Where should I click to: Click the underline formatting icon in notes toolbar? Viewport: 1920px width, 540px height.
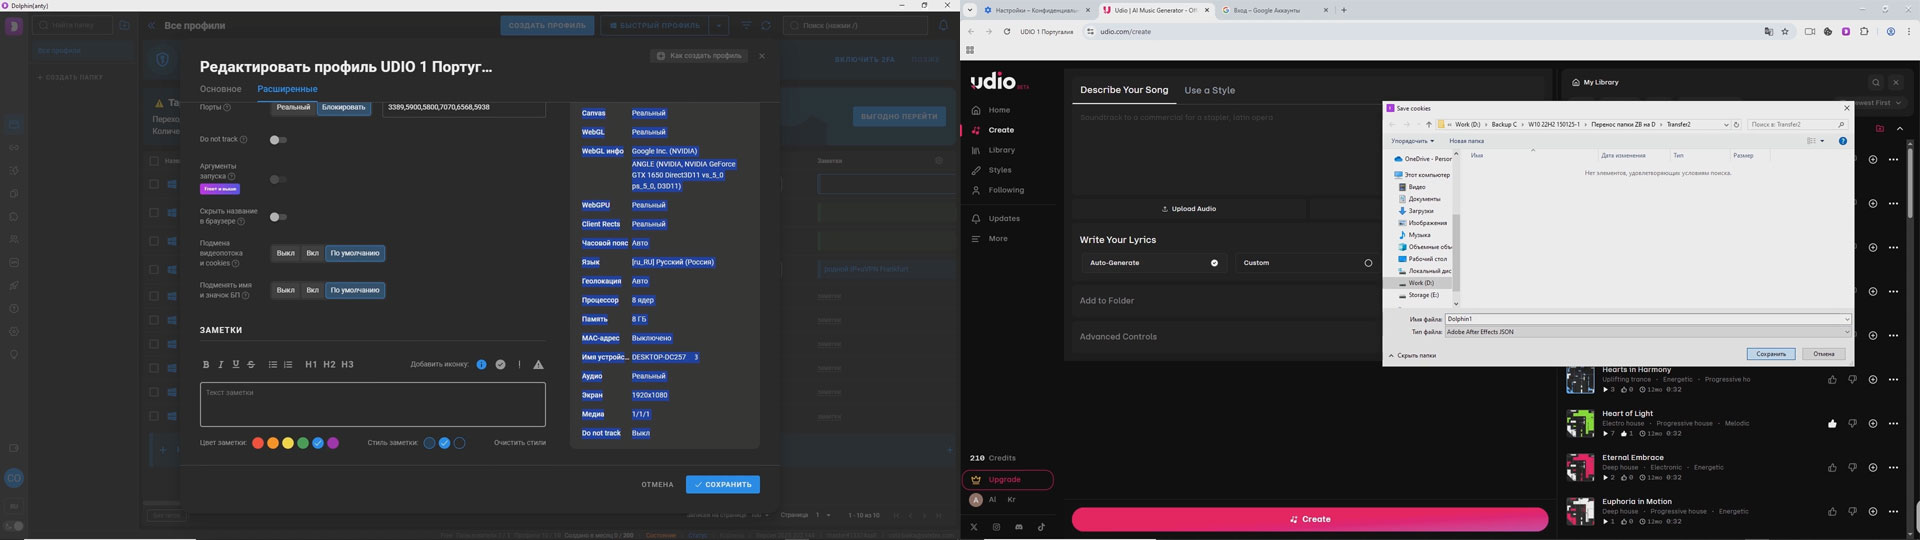236,364
